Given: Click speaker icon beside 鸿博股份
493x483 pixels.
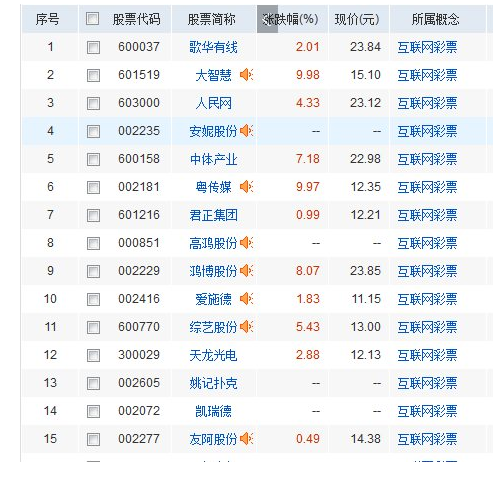Looking at the screenshot, I should point(246,271).
